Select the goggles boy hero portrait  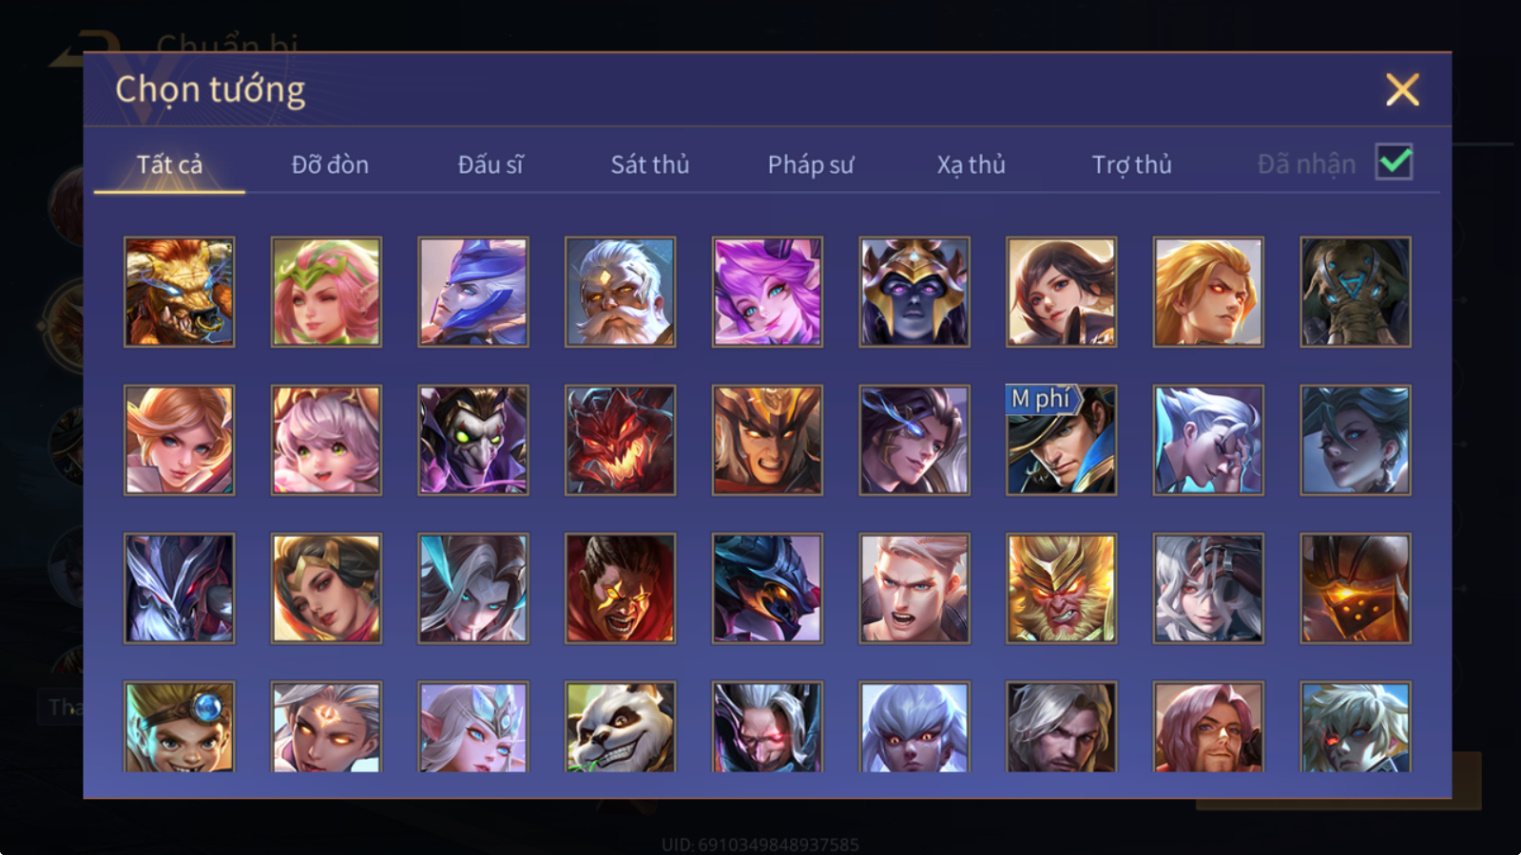click(179, 727)
